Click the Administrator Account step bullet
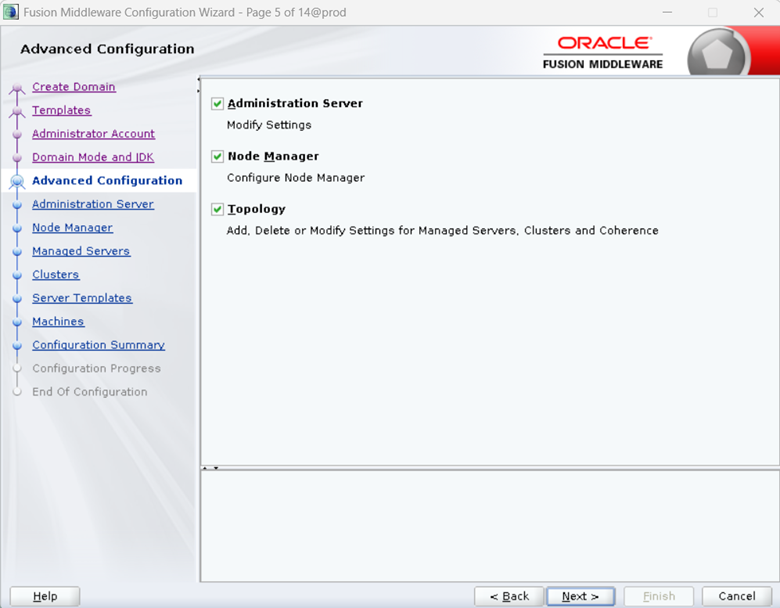Viewport: 780px width, 608px height. click(17, 134)
